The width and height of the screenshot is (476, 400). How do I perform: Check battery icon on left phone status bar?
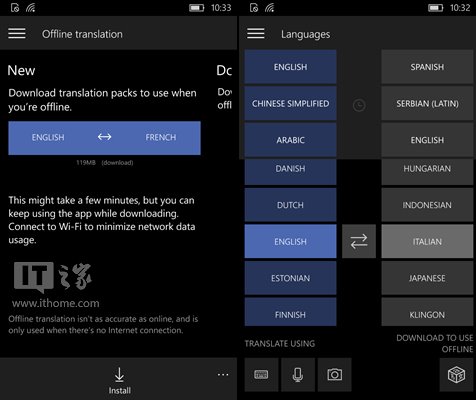coord(196,8)
